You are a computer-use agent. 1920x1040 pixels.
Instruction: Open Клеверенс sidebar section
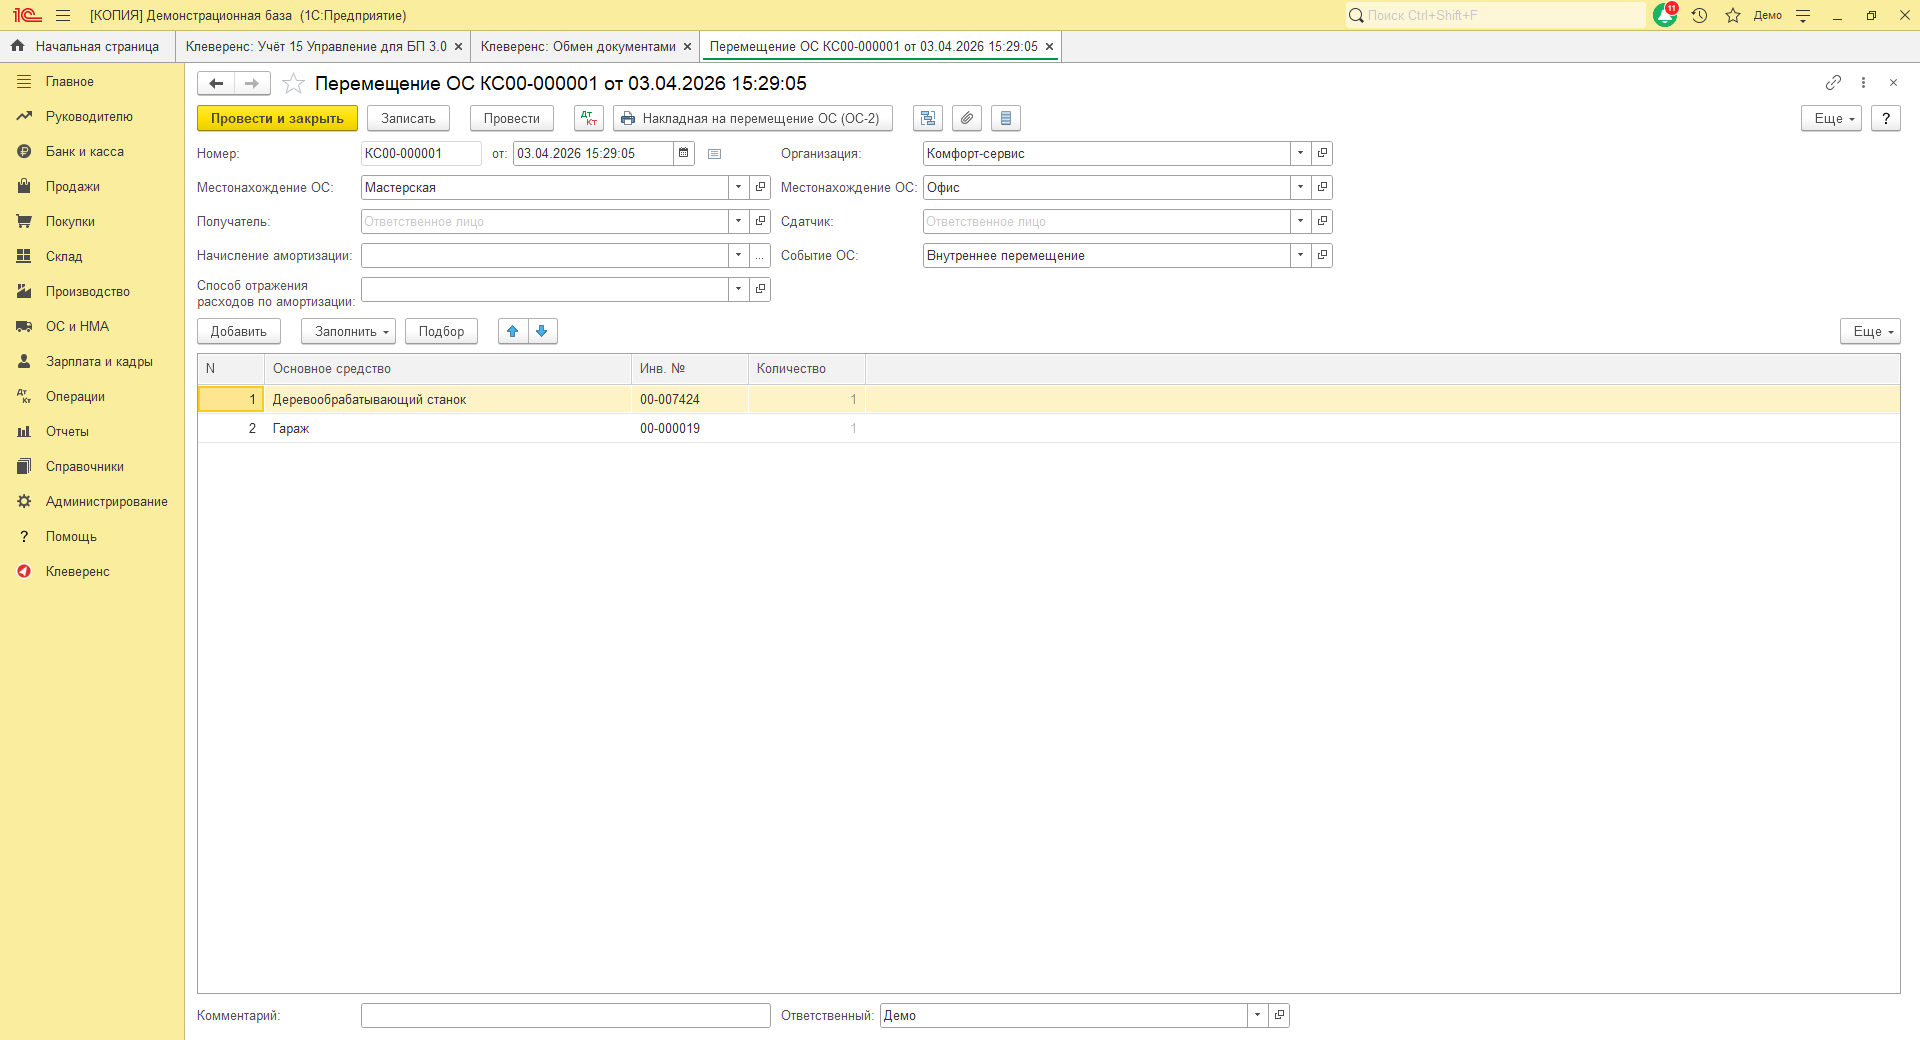77,571
